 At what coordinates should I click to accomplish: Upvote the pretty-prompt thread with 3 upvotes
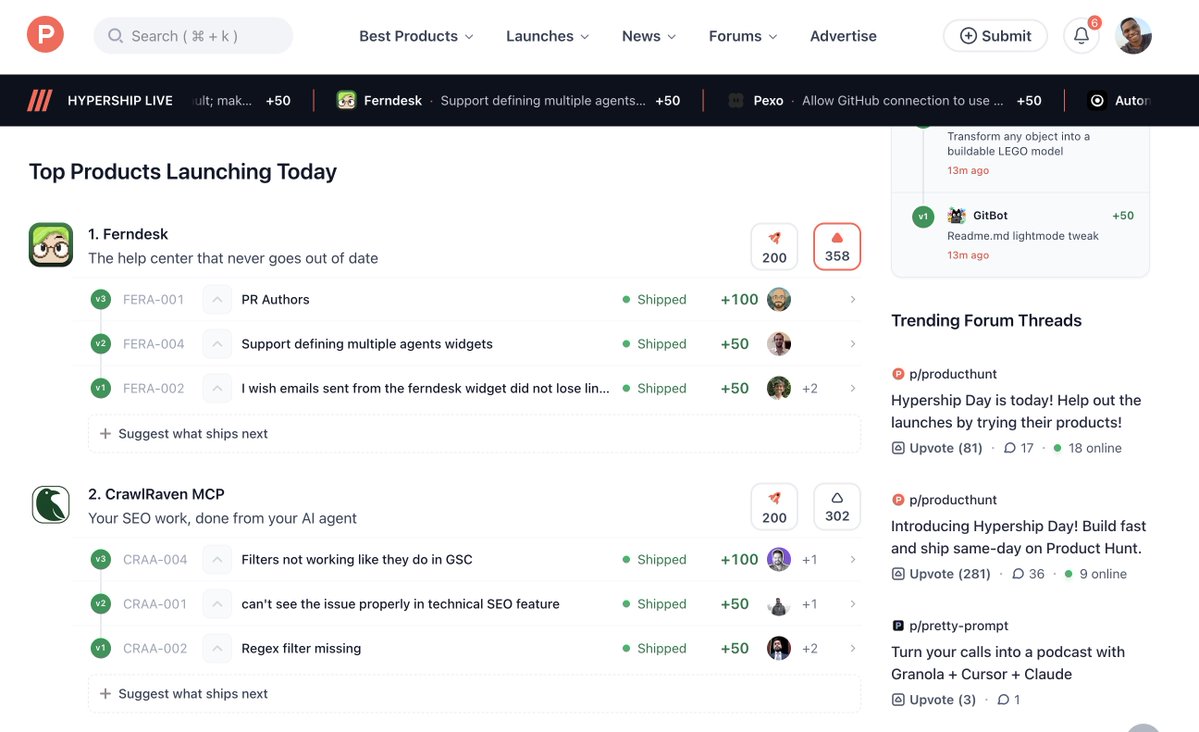click(x=934, y=700)
